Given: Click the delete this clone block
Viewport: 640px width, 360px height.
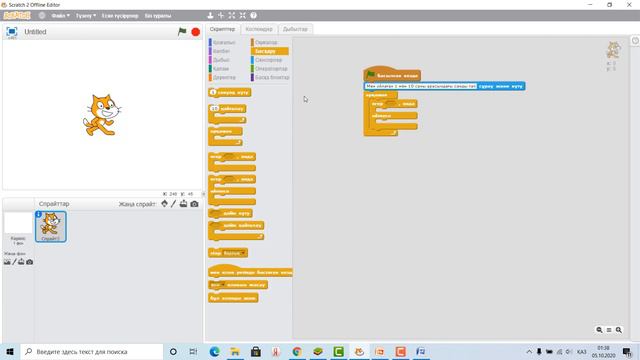Looking at the screenshot, I should pos(233,298).
